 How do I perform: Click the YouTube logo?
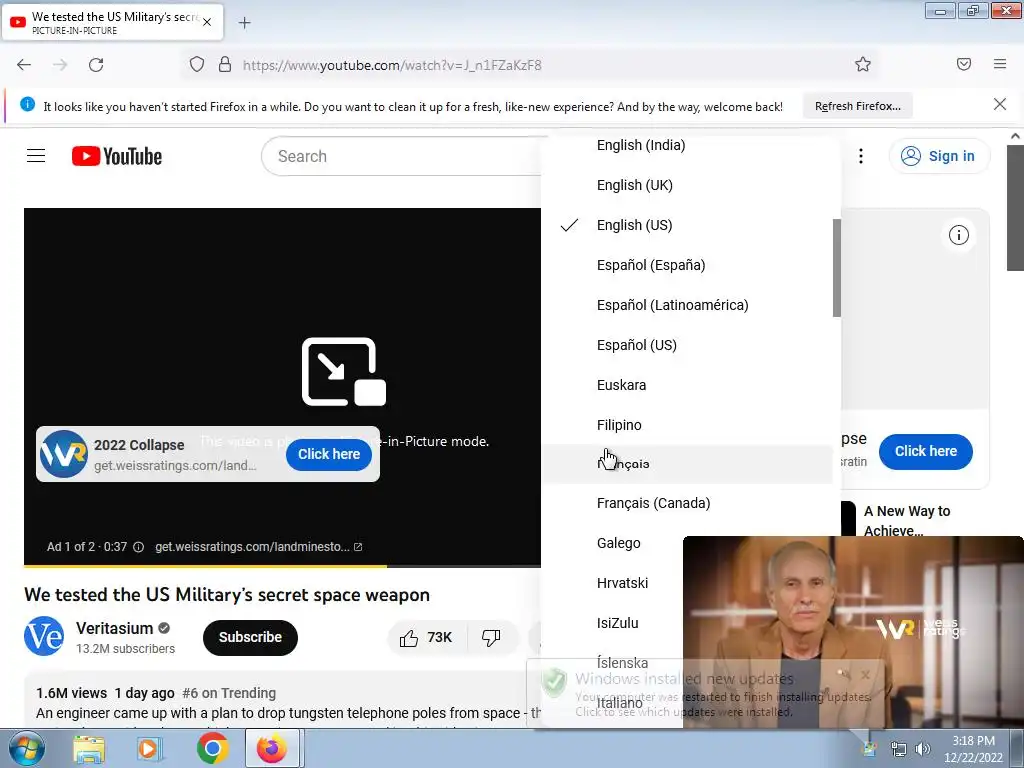(117, 156)
